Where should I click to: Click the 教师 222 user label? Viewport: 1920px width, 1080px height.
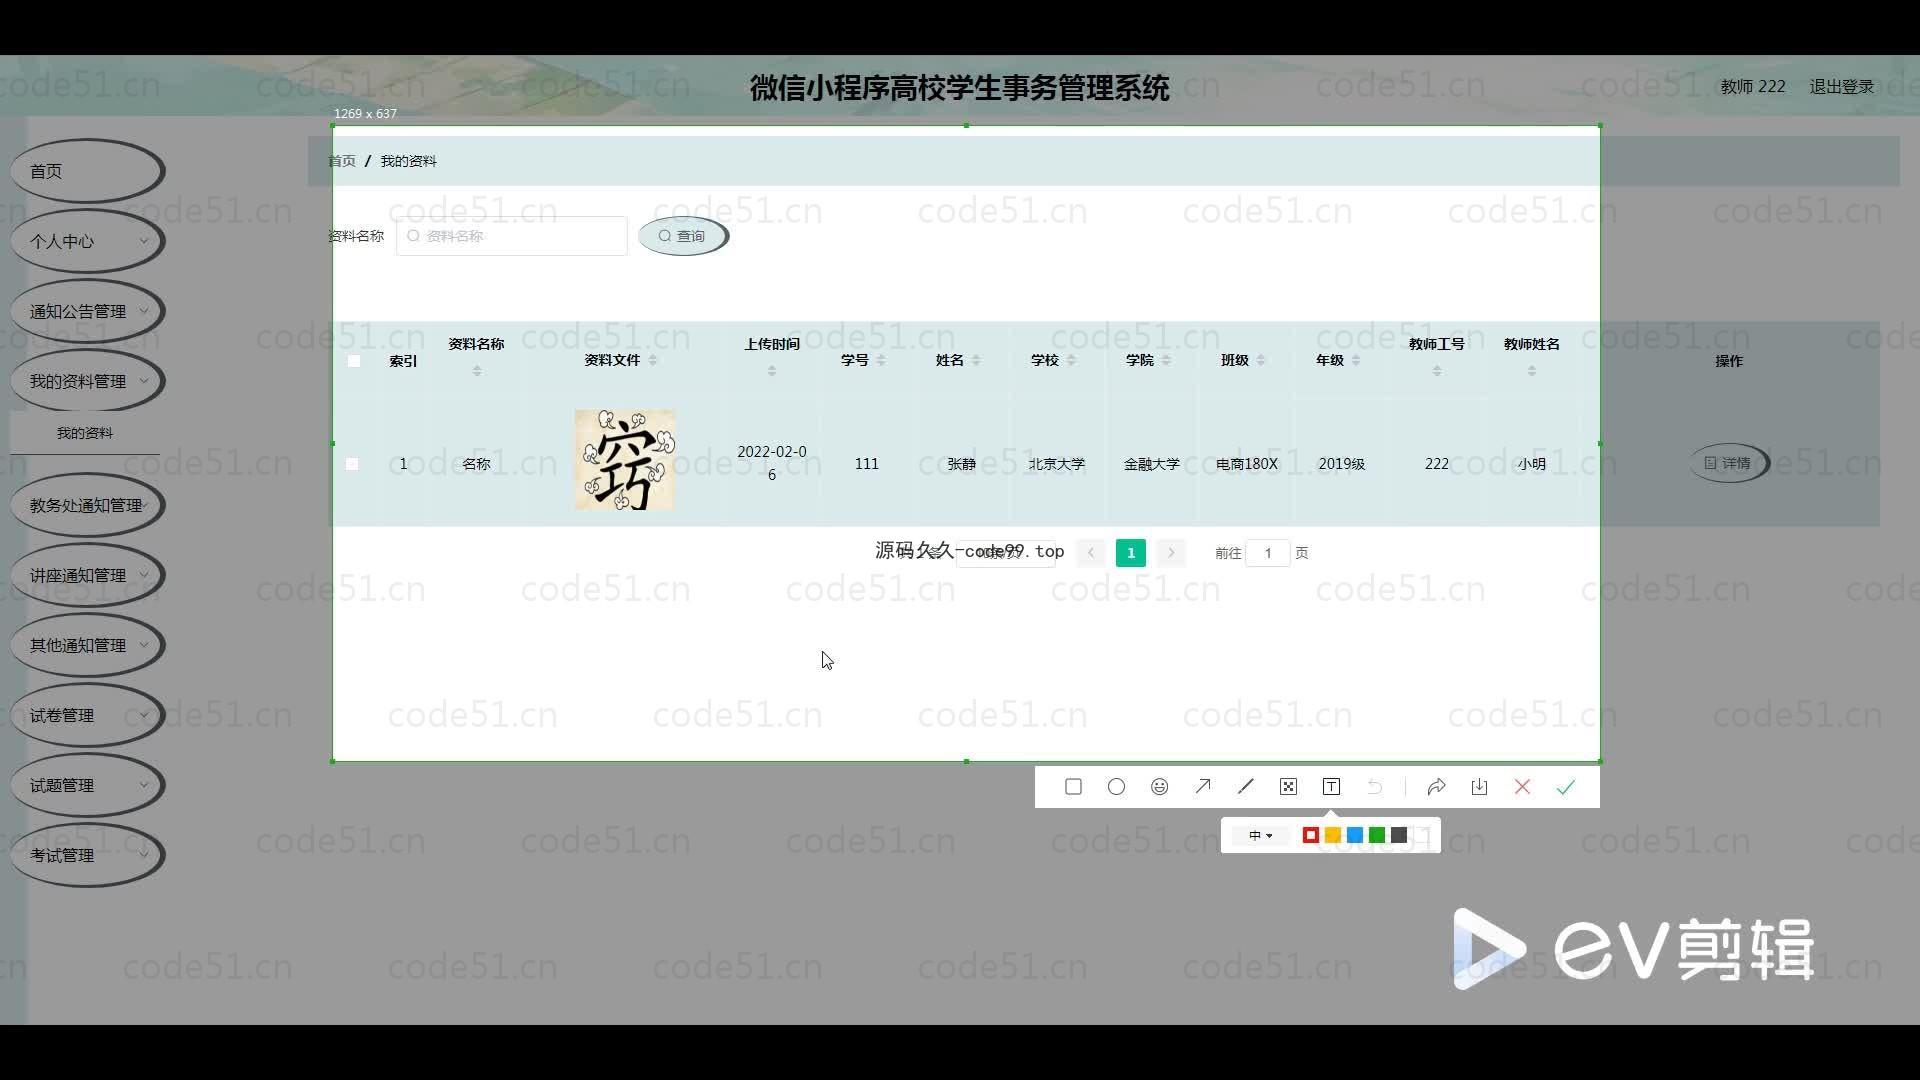(x=1753, y=87)
